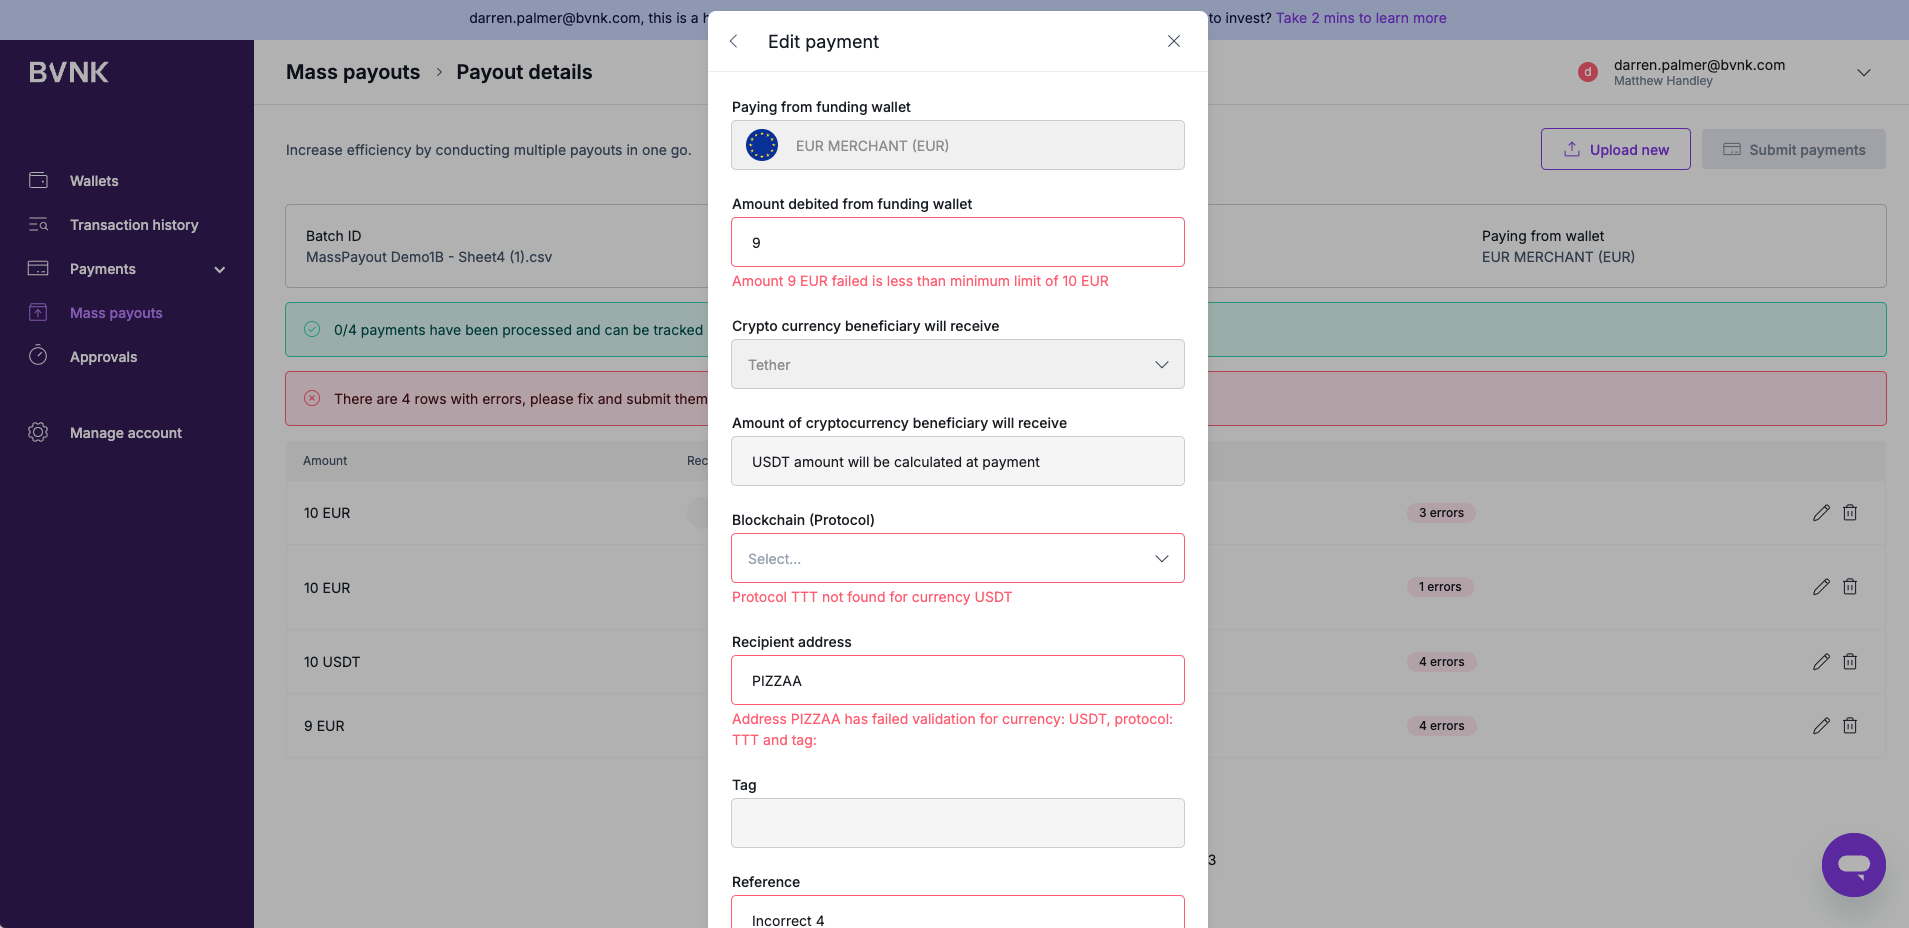This screenshot has height=928, width=1909.
Task: Click edit pencil for 3 errors row
Action: click(1821, 513)
